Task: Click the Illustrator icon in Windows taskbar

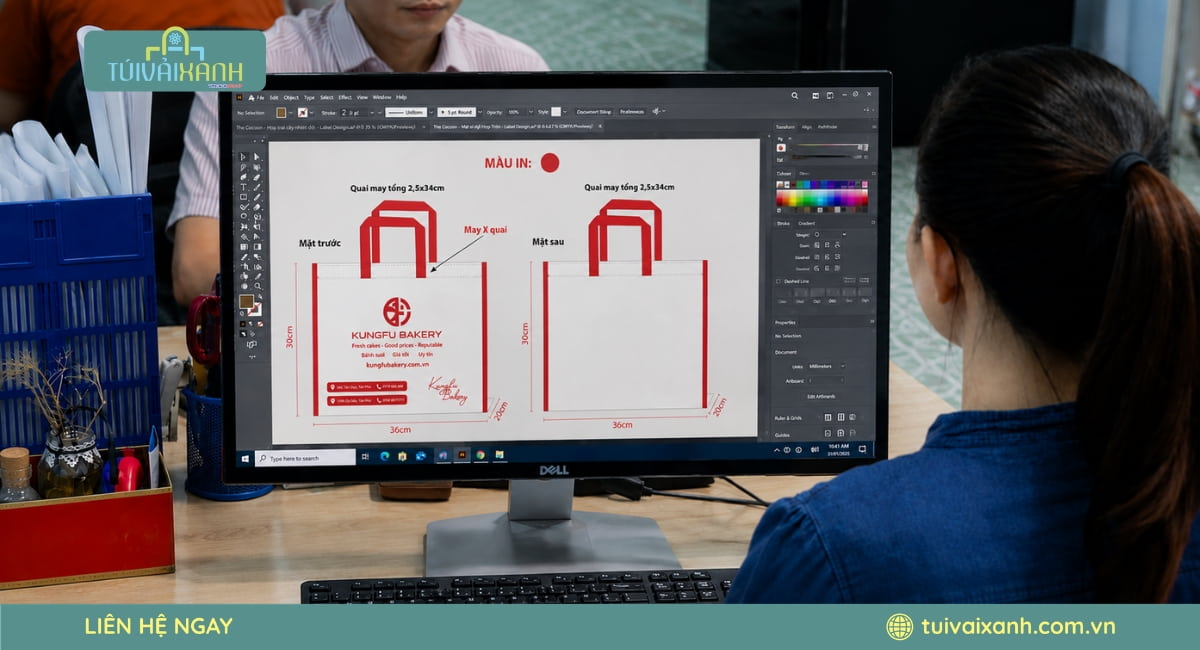Action: point(462,455)
